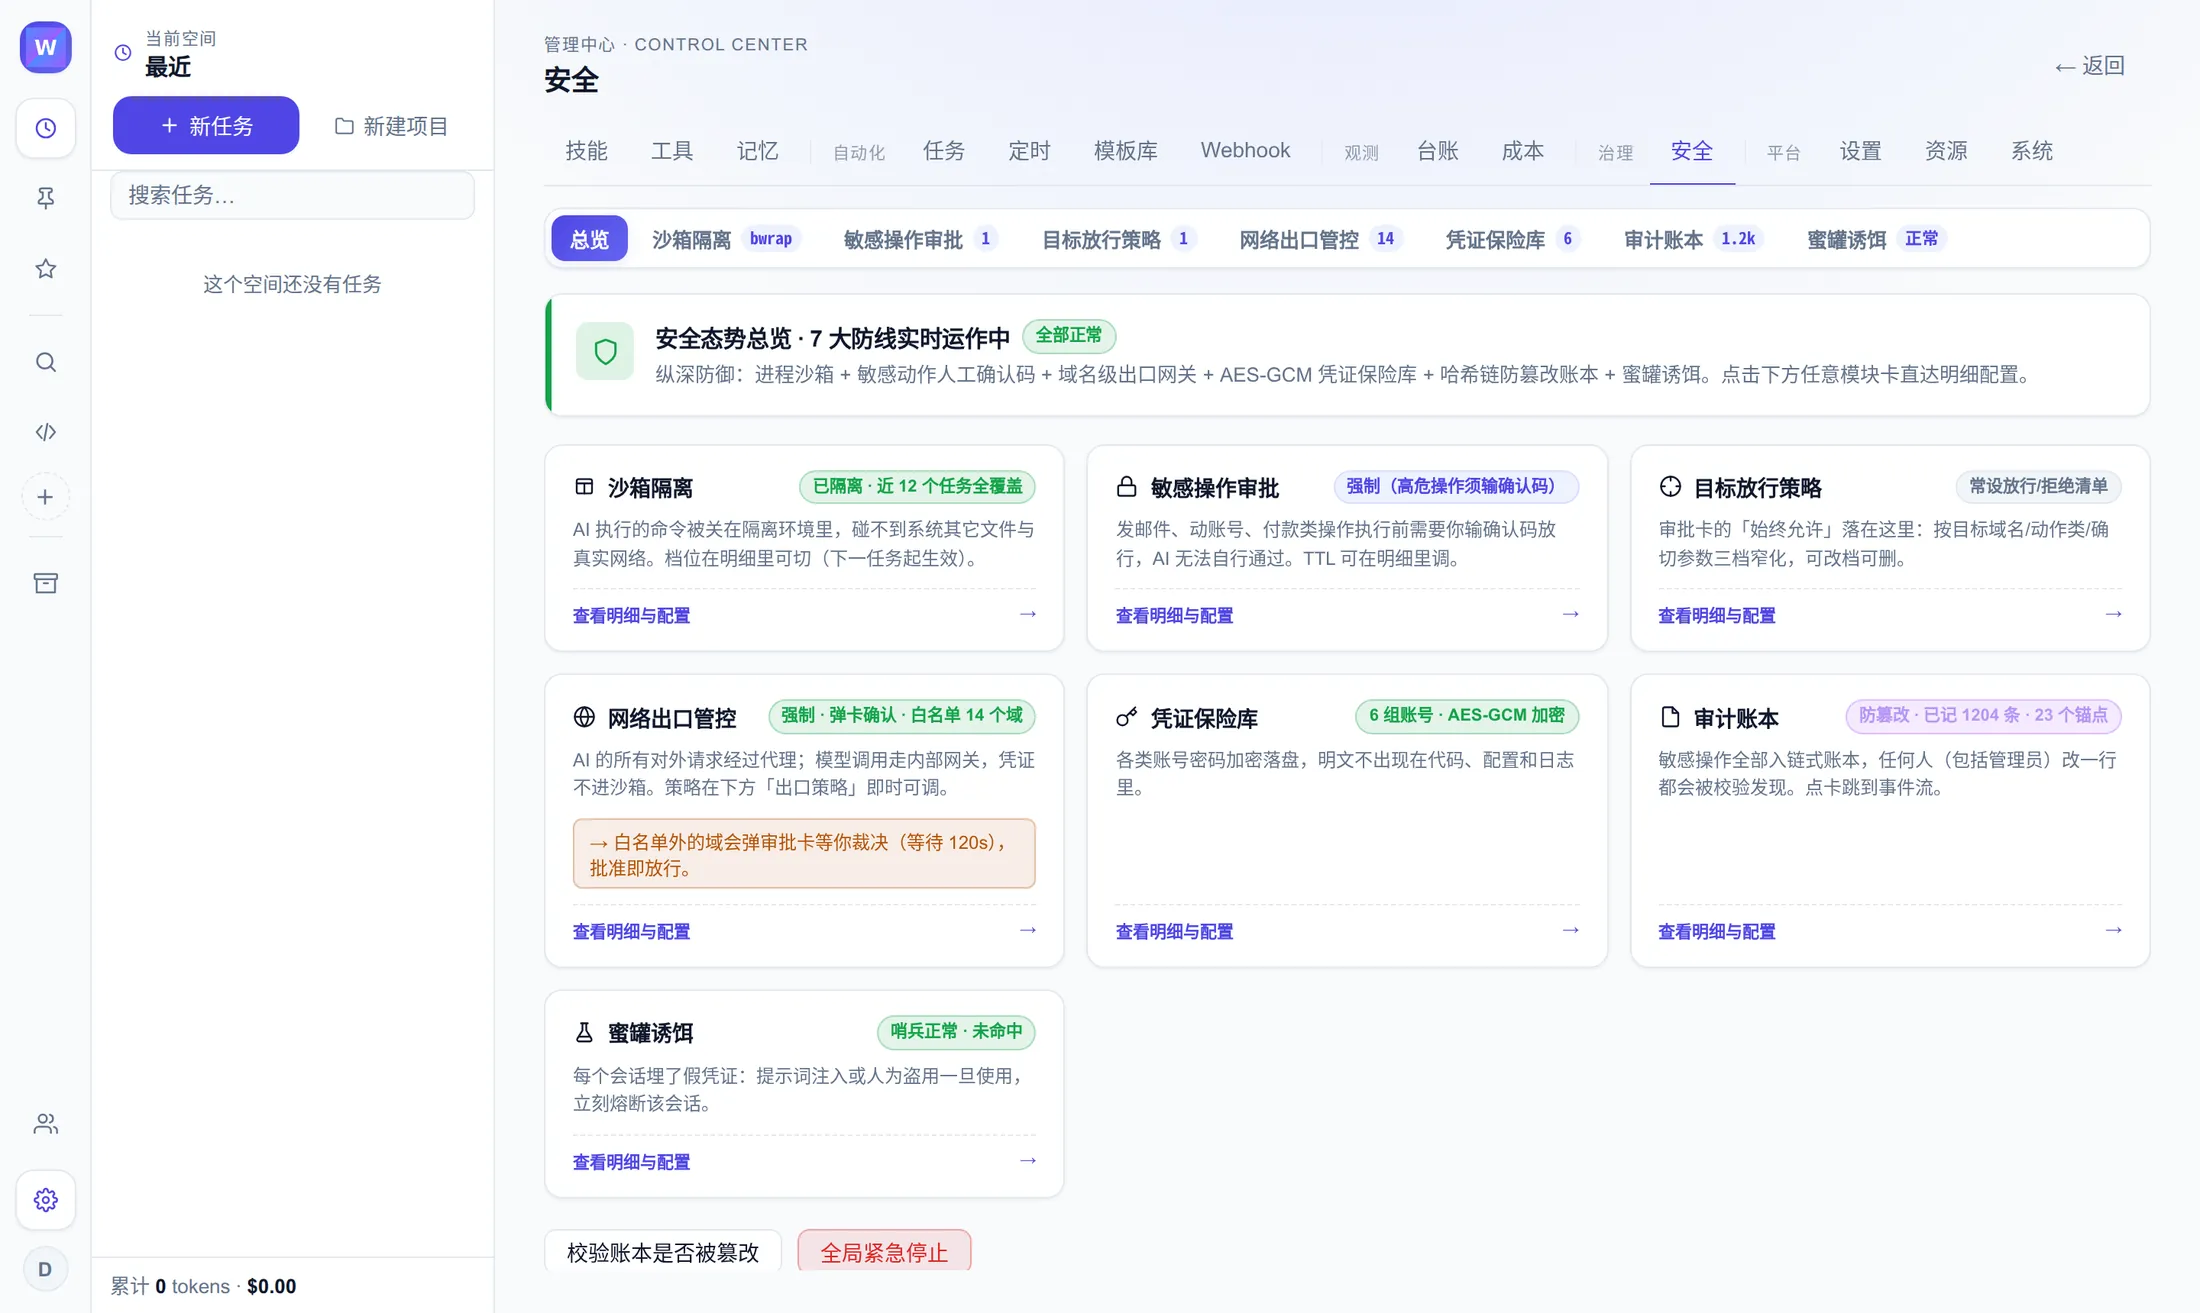Open the 成本 top tab
The width and height of the screenshot is (2200, 1313).
tap(1523, 151)
